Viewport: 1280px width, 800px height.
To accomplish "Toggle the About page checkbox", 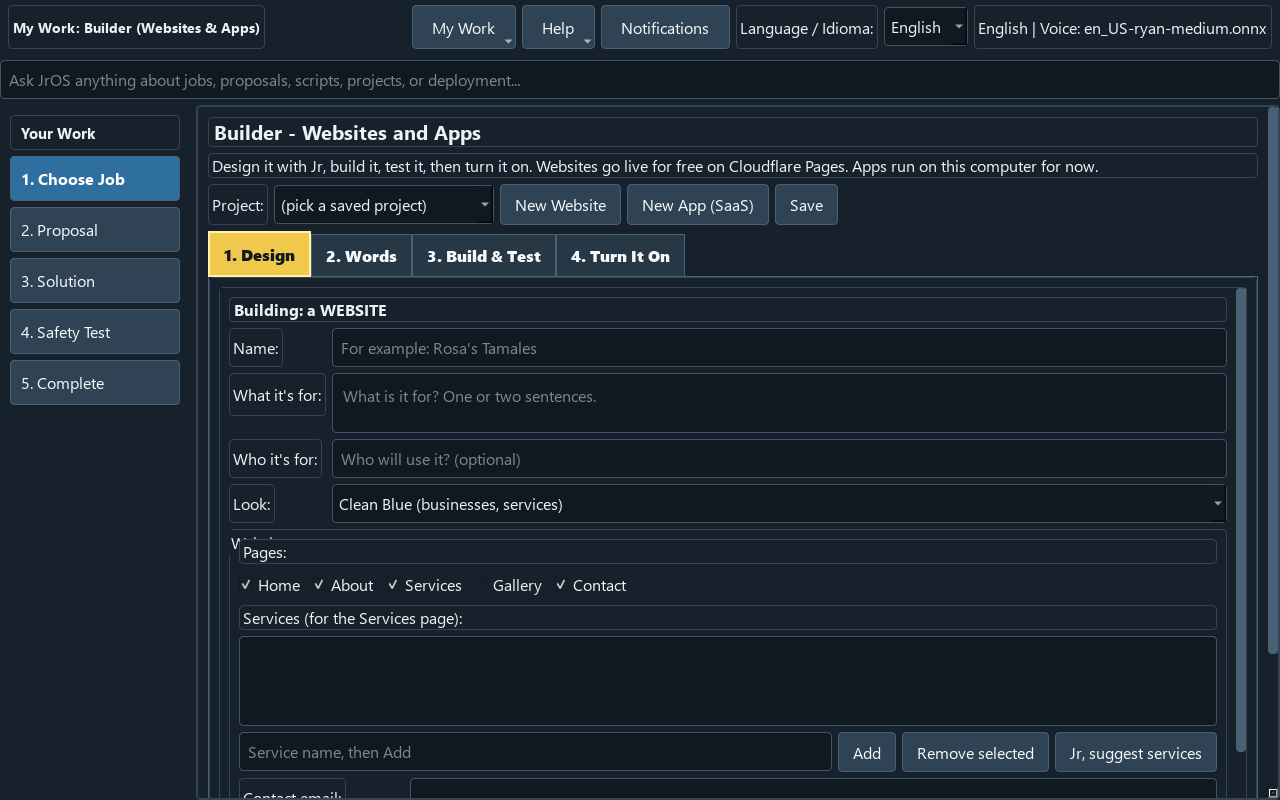I will pos(343,585).
